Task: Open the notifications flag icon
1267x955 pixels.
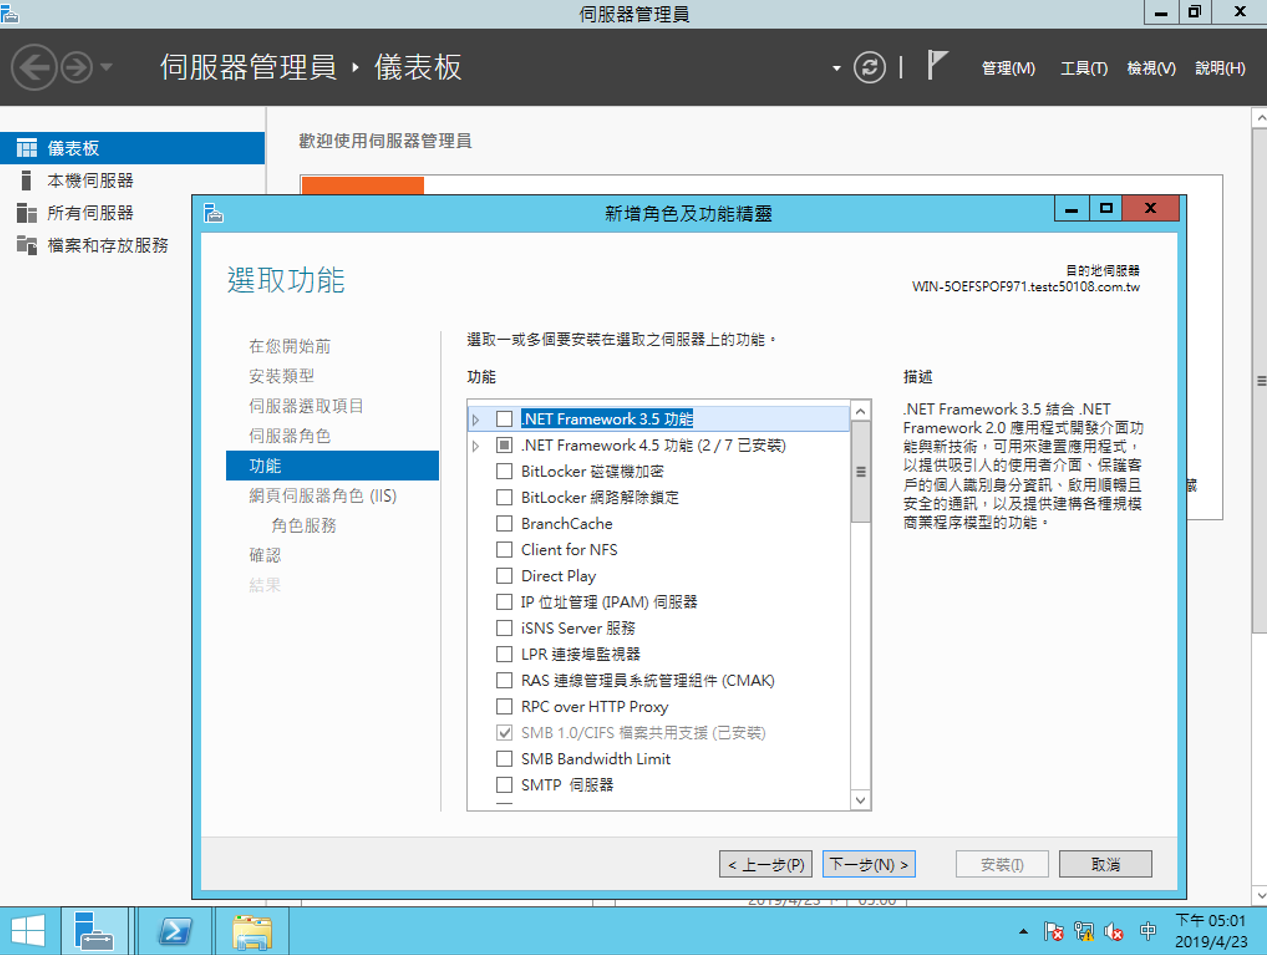Action: tap(936, 66)
